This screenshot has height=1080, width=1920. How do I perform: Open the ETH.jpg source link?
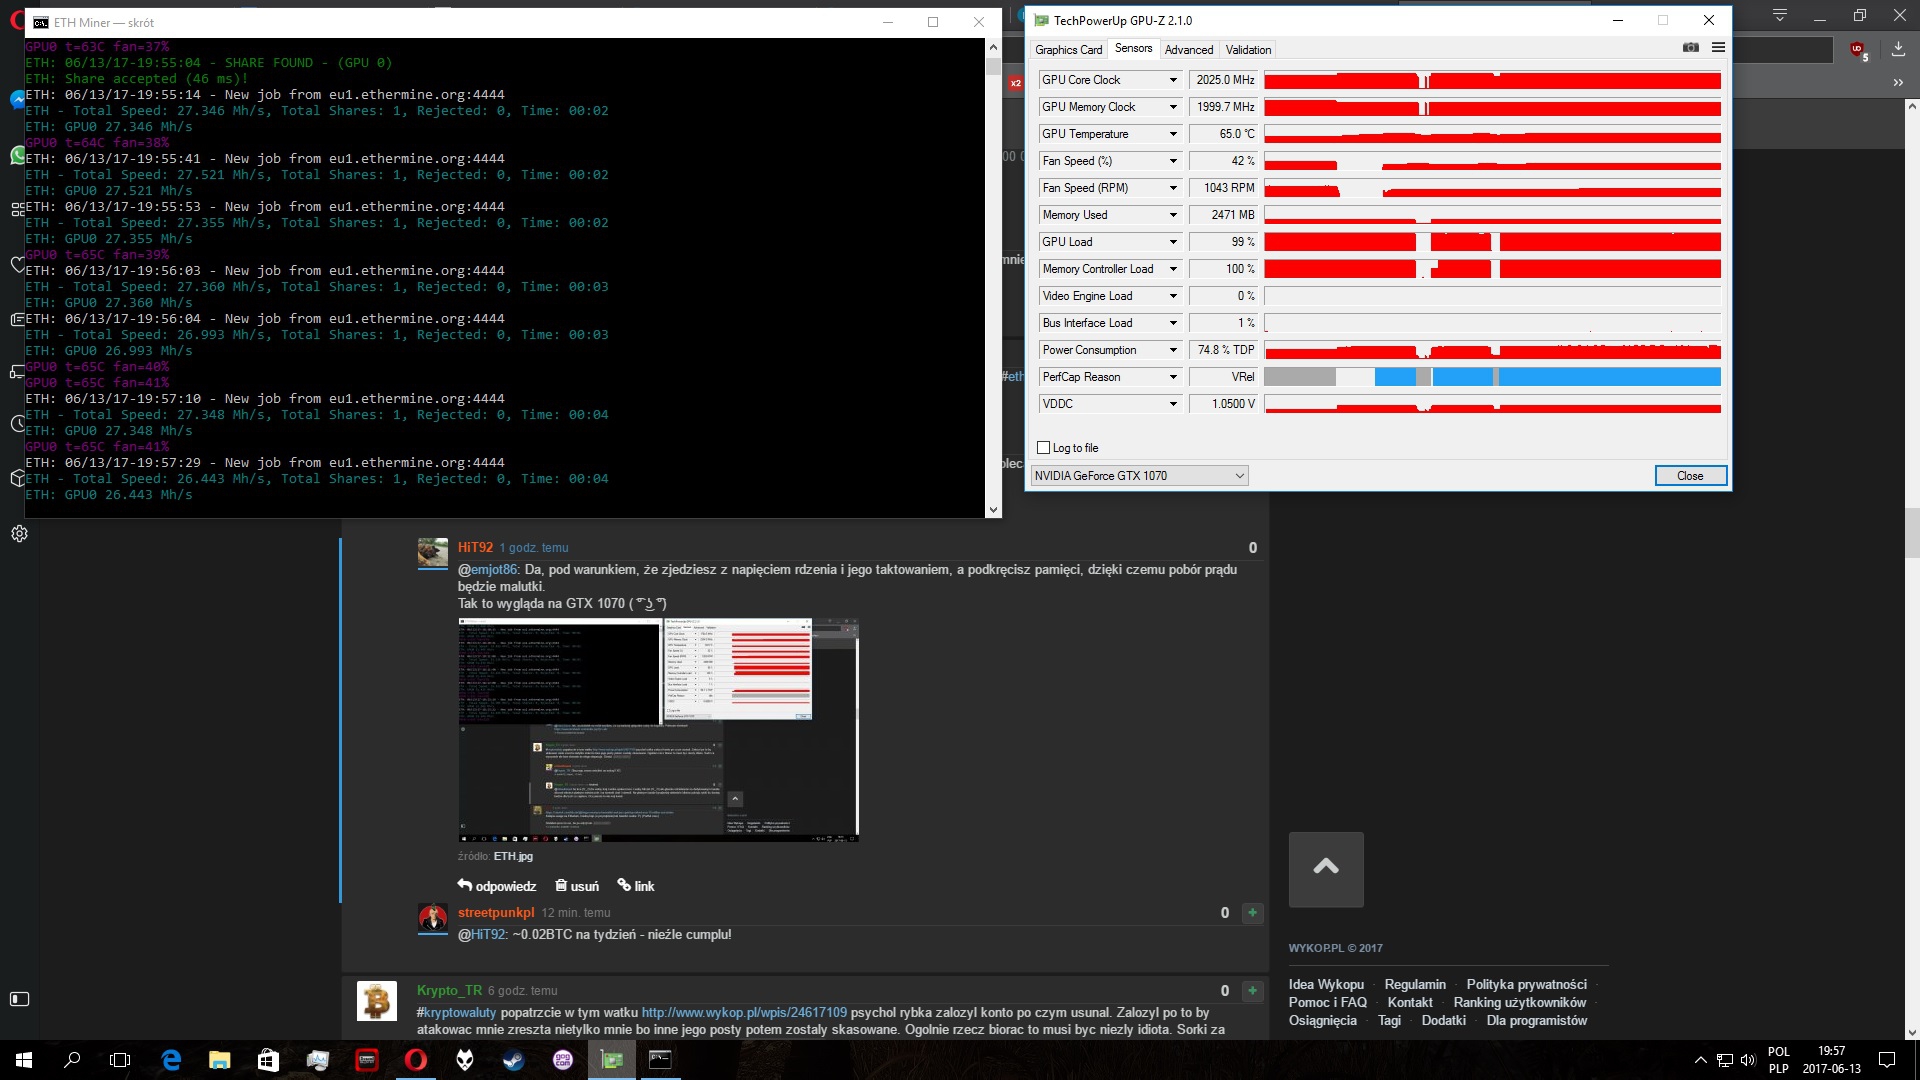pyautogui.click(x=513, y=856)
